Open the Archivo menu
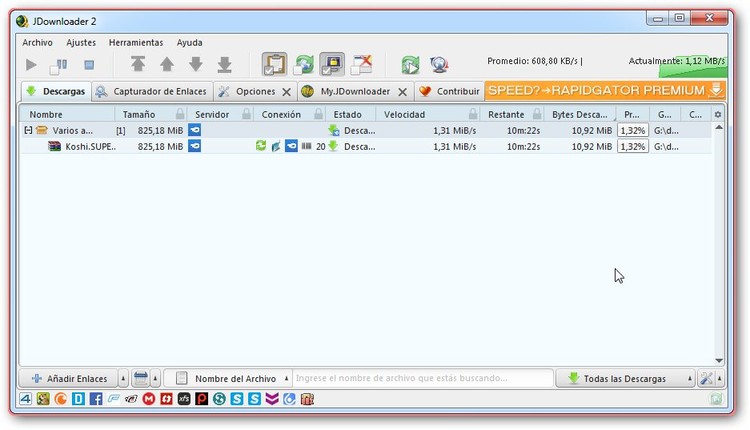Screen dimensions: 750x430 (37, 43)
